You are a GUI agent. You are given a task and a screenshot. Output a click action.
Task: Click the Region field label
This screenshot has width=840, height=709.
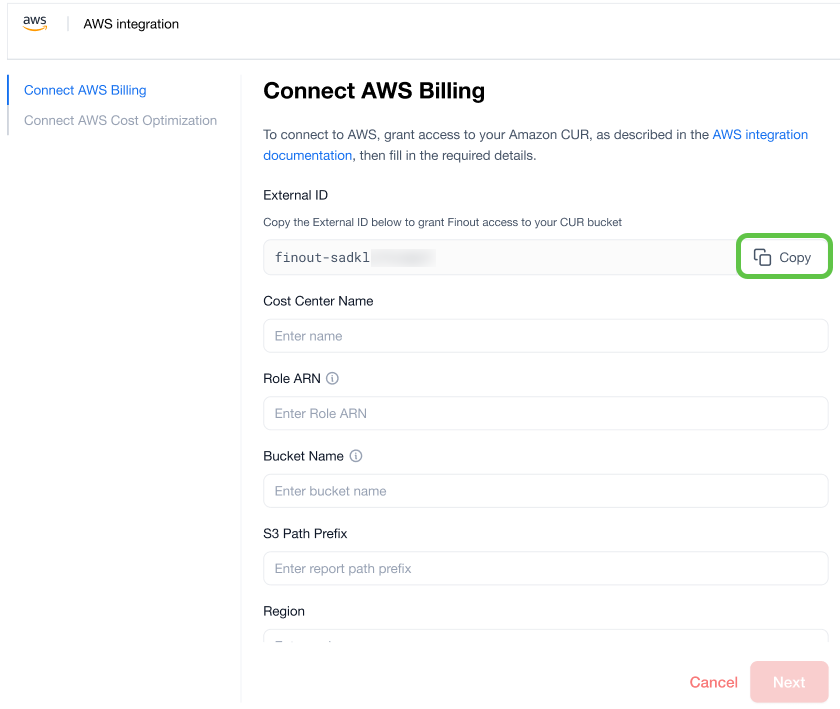(x=284, y=611)
